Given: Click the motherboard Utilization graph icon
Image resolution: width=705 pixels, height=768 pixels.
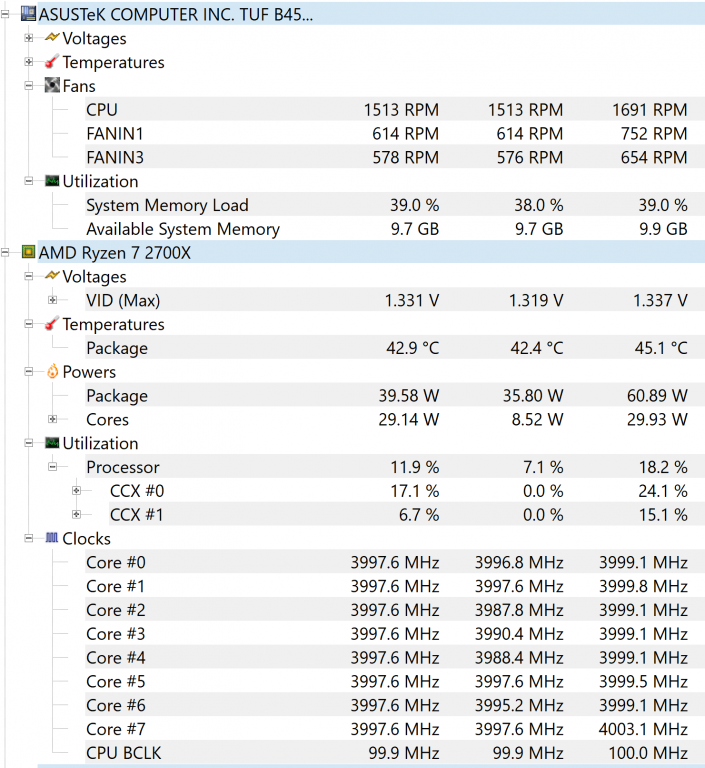Looking at the screenshot, I should [x=52, y=181].
